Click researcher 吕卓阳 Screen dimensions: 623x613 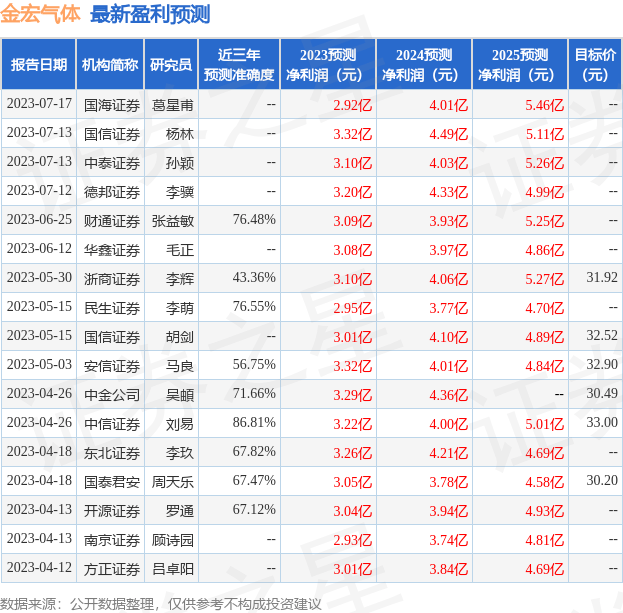point(173,569)
